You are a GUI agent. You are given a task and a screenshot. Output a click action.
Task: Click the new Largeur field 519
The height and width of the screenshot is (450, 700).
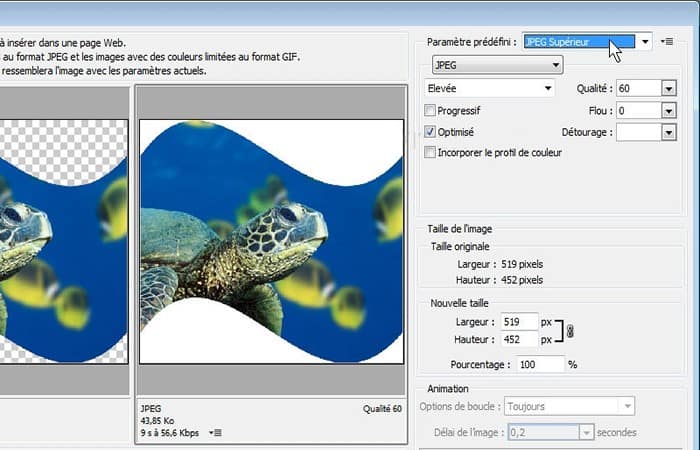(519, 322)
